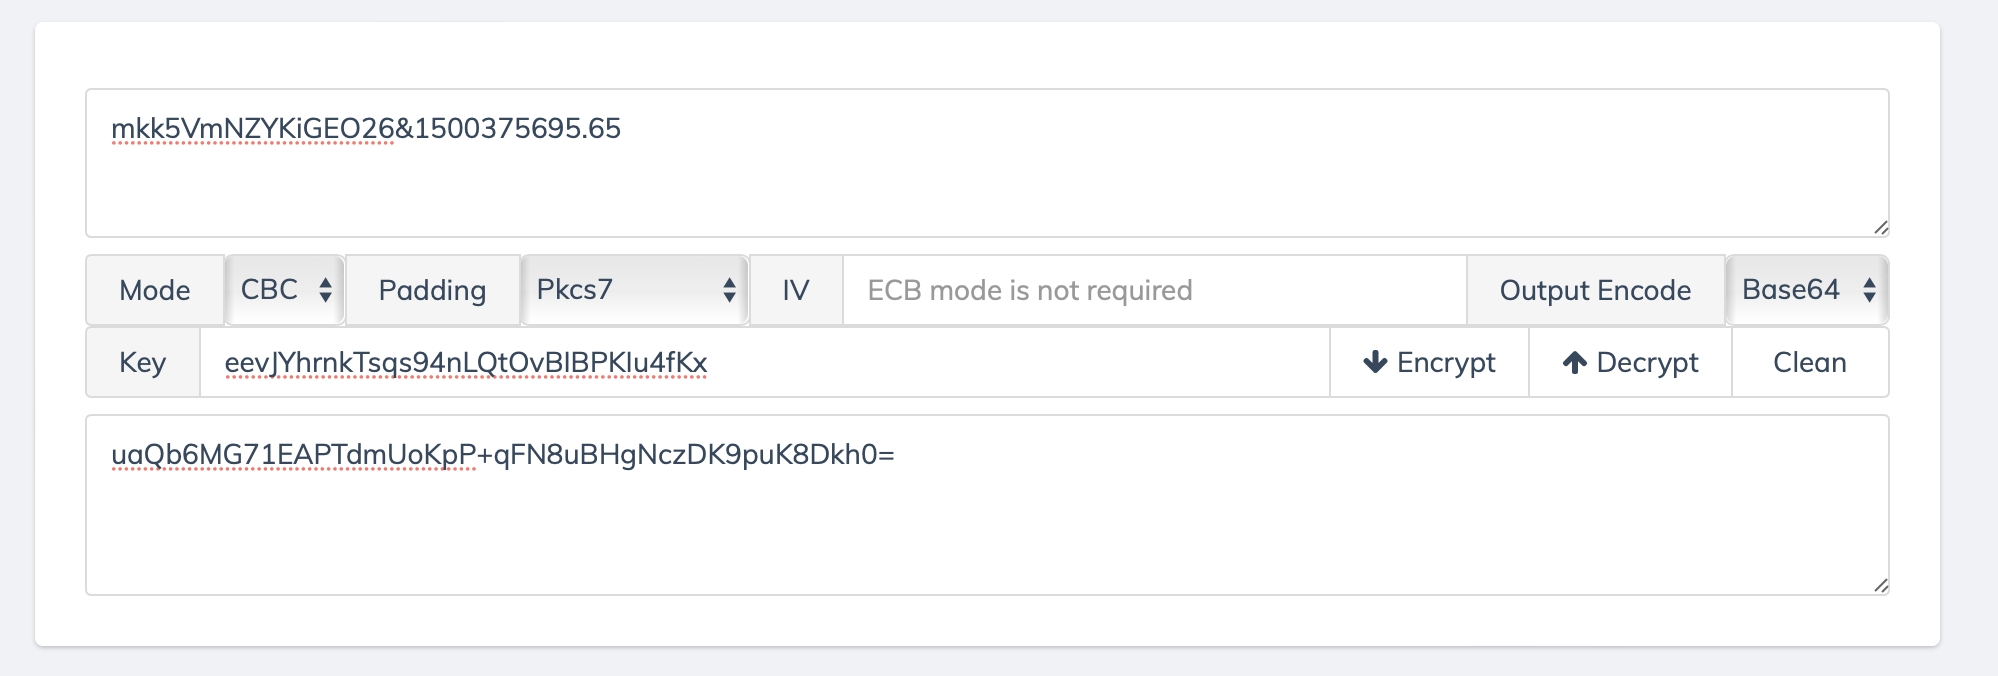Click the resize grip of the plaintext box

click(x=1880, y=227)
